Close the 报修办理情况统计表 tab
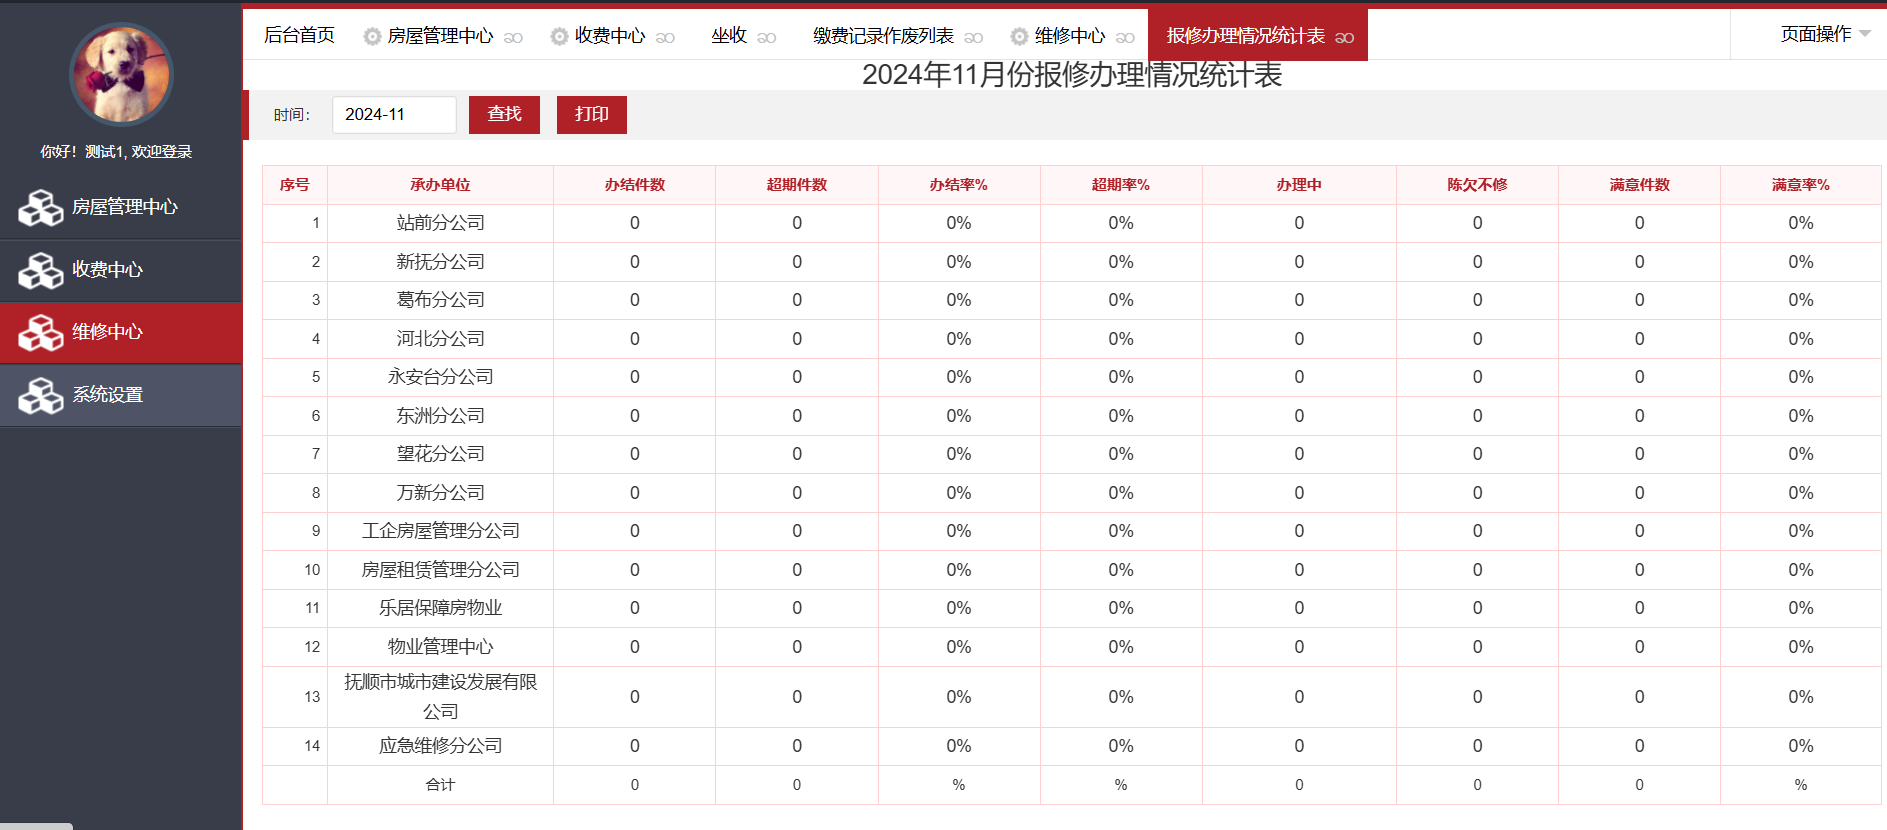The image size is (1887, 830). pos(1345,37)
